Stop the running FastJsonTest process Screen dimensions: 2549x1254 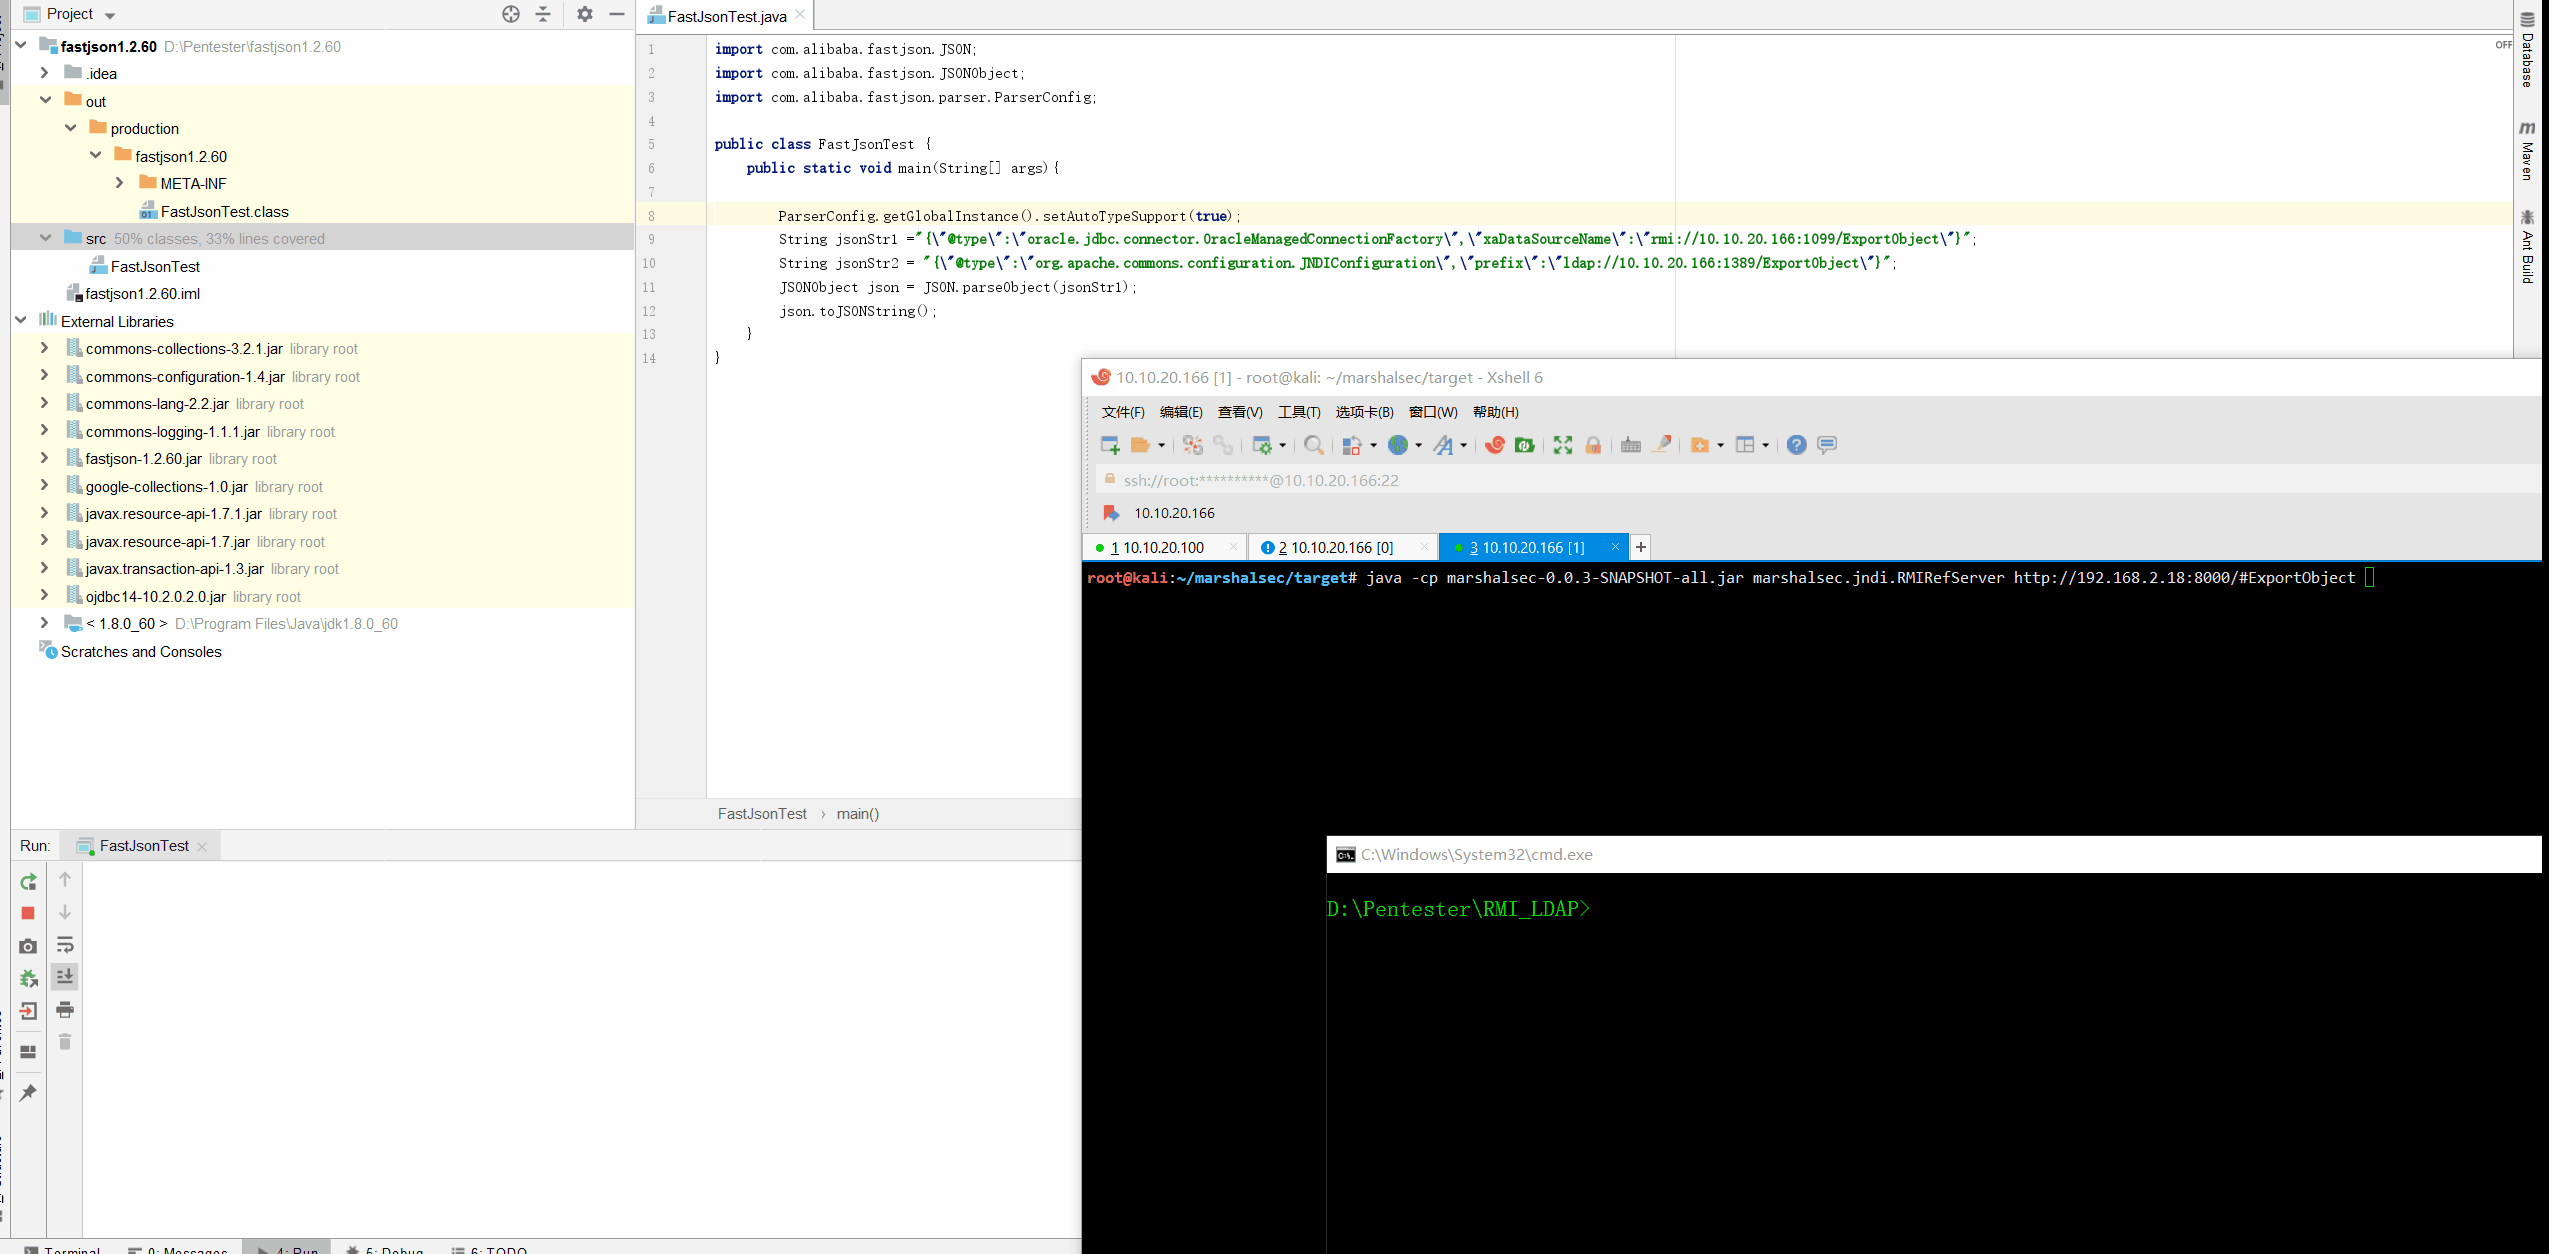(x=28, y=913)
